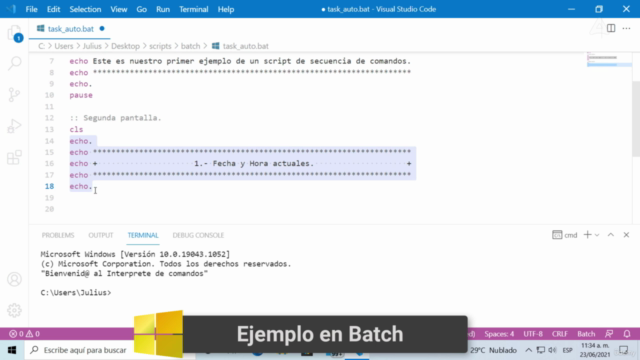Expand the batch breadcrumb

point(191,46)
